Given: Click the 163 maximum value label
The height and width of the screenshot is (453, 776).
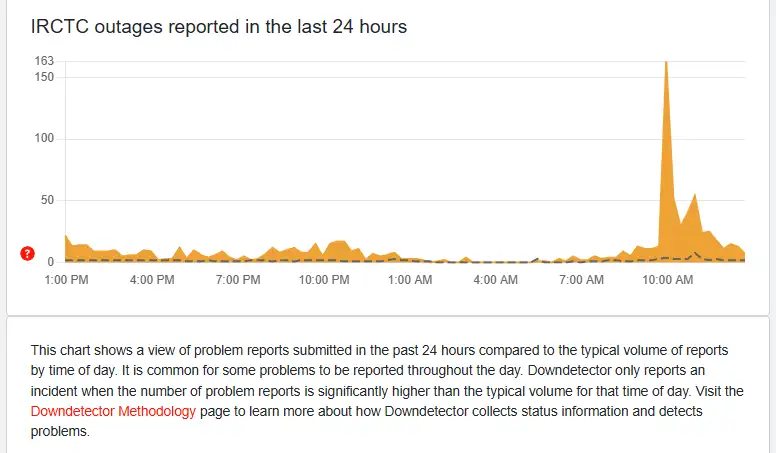Looking at the screenshot, I should coord(43,61).
